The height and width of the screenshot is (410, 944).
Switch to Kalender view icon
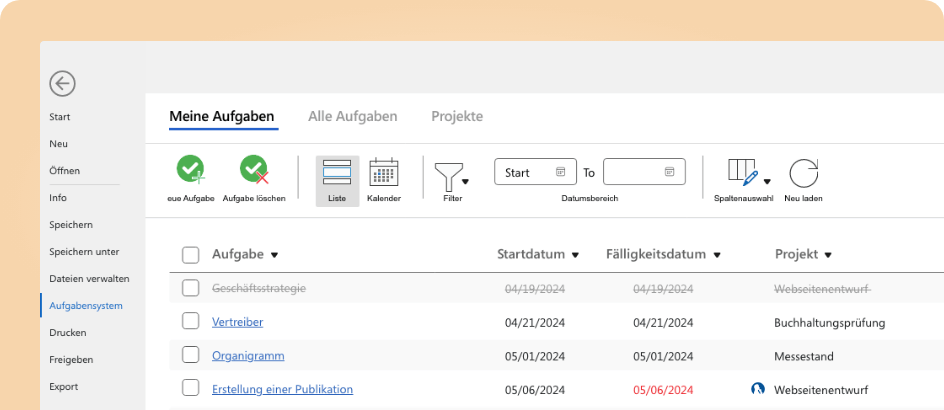[x=384, y=172]
